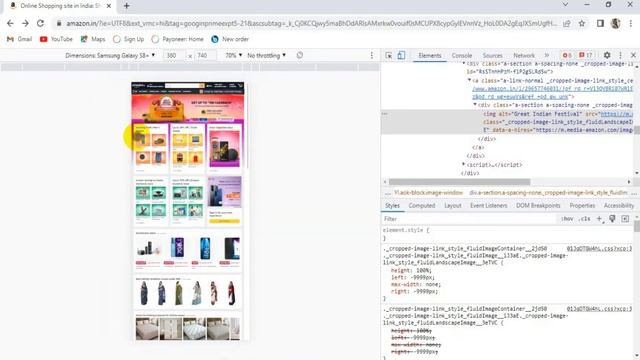This screenshot has width=640, height=360.
Task: Switch to the Console tab
Action: [462, 56]
